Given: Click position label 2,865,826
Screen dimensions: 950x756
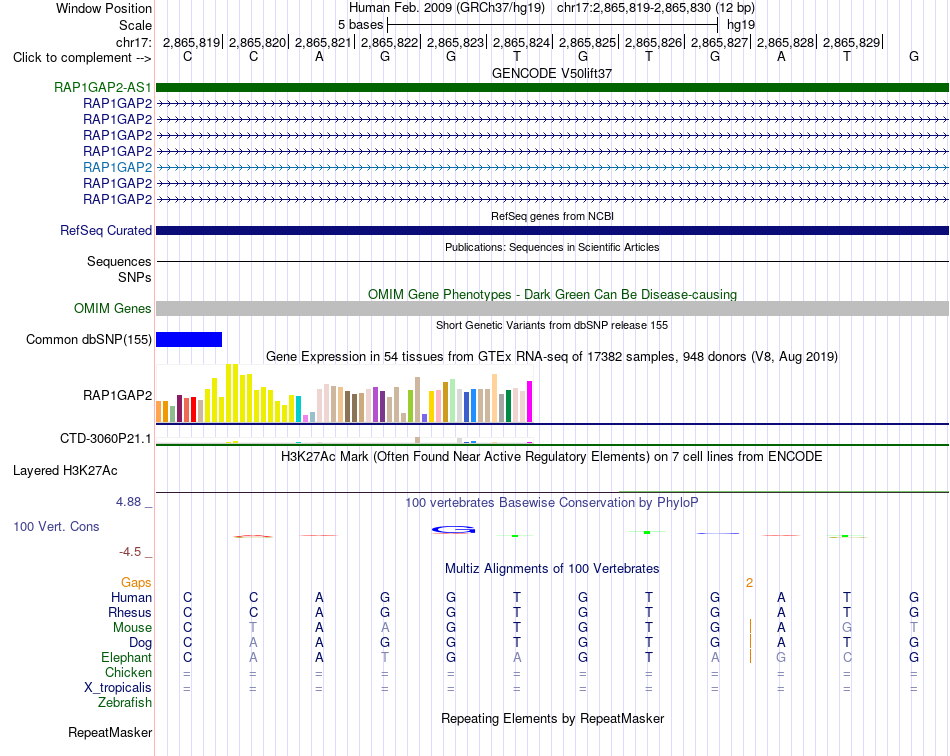Looking at the screenshot, I should pyautogui.click(x=653, y=43).
